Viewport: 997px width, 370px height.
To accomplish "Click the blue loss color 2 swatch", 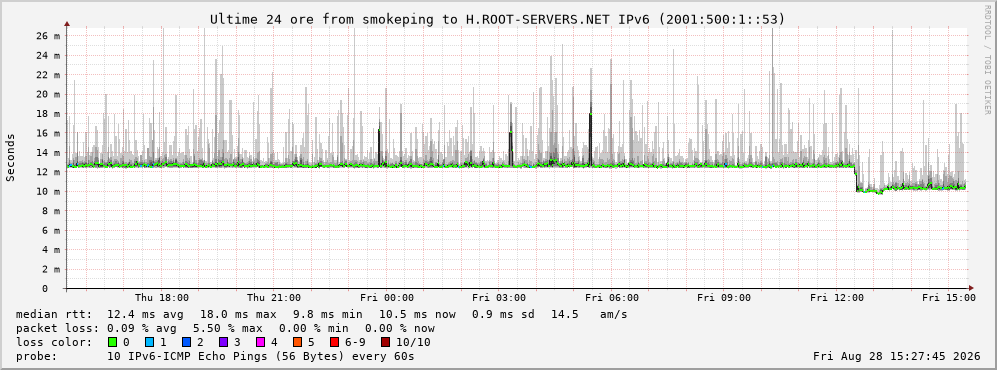I will pos(187,342).
